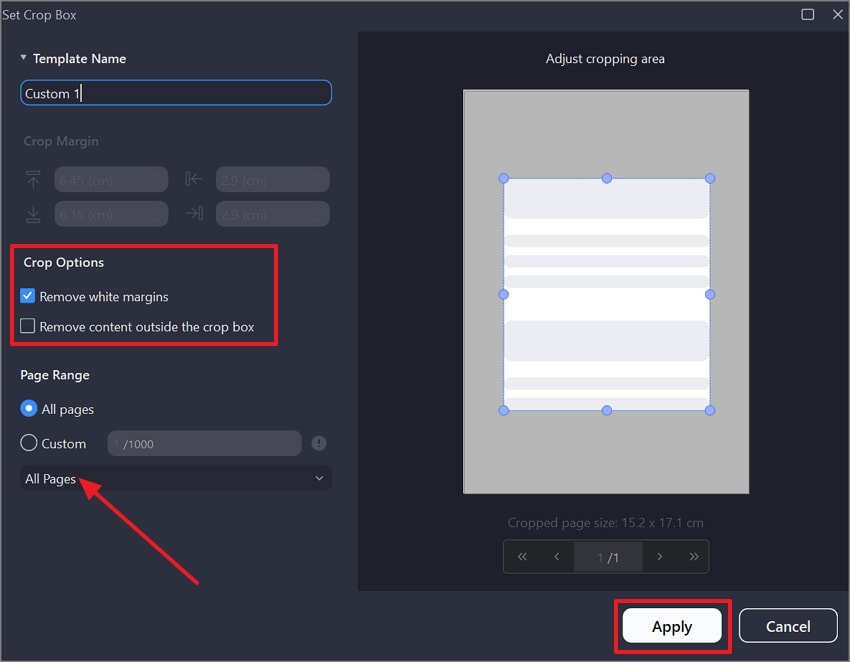This screenshot has height=662, width=850.
Task: Click the Cancel button
Action: [788, 625]
